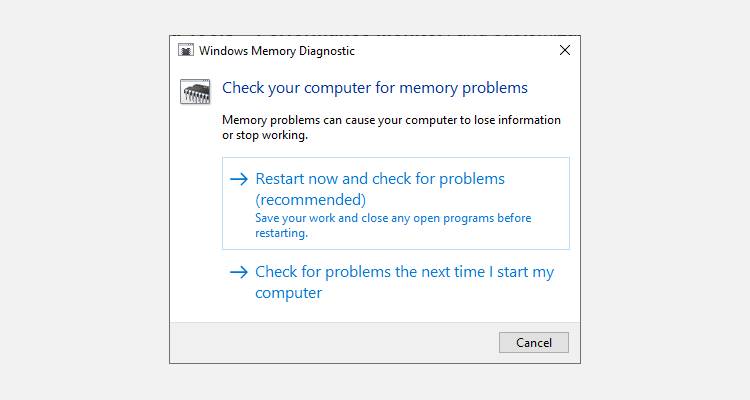Click the large memory chip icon beside heading
The image size is (750, 400).
(x=194, y=91)
